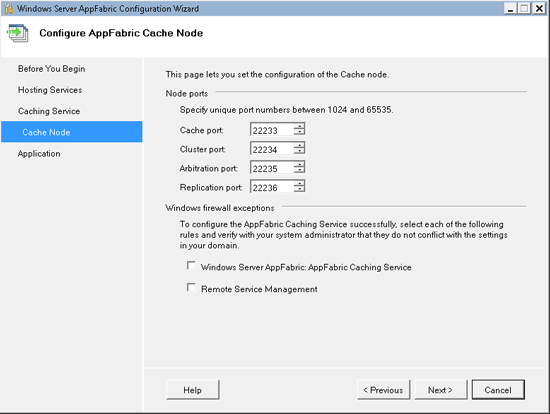Close the Configuration Wizard window
Image resolution: width=550 pixels, height=414 pixels.
coord(539,8)
